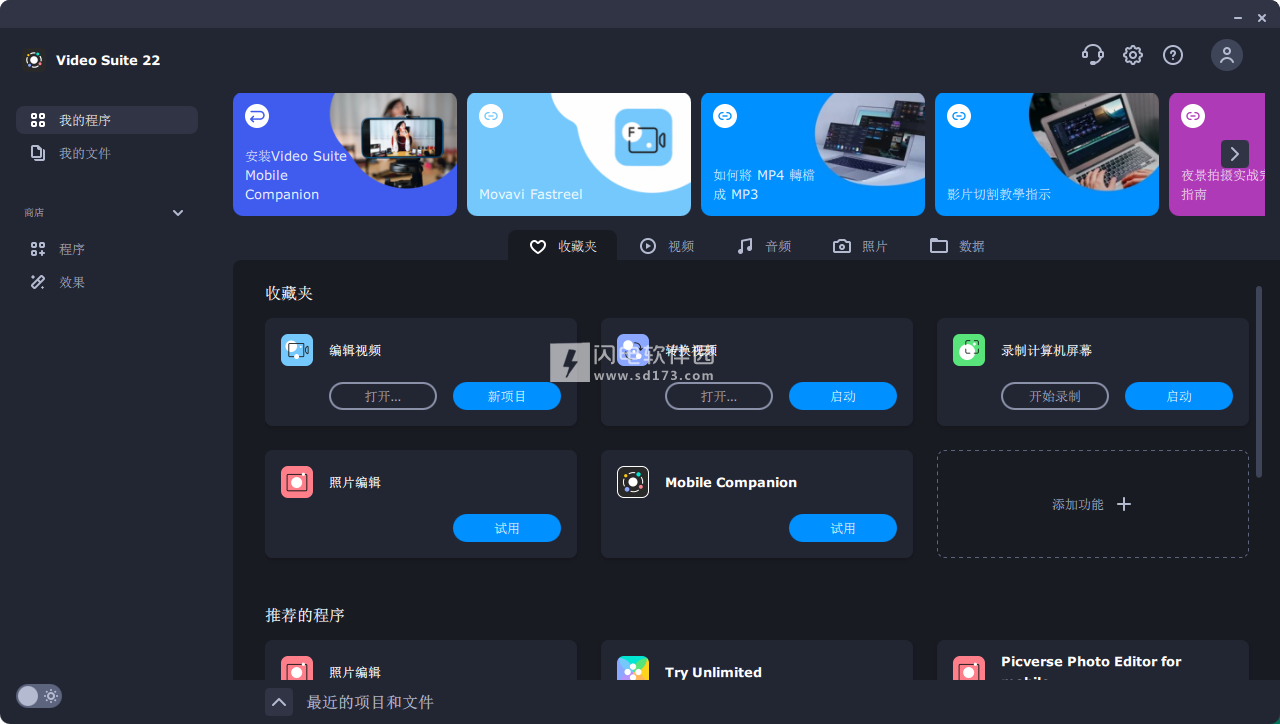
Task: Switch to the 音频 tab
Action: coord(764,246)
